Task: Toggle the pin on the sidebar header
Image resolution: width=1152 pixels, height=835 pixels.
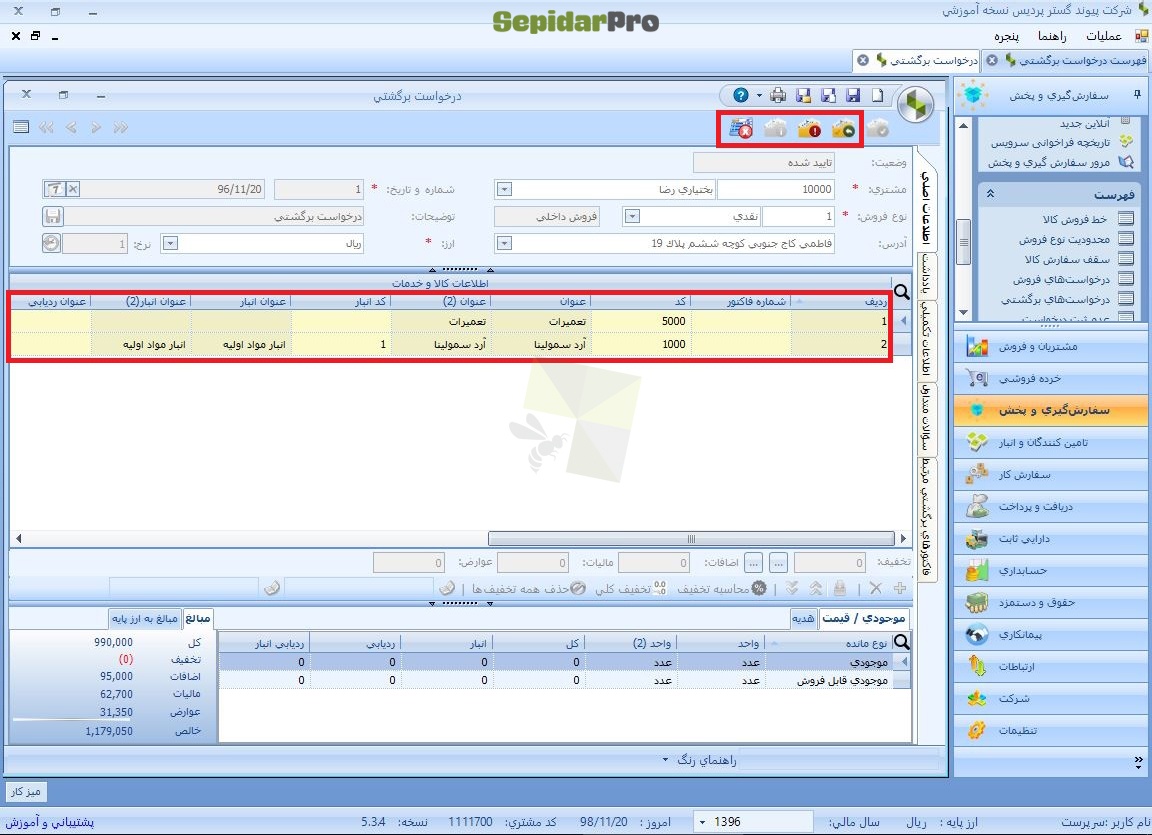Action: [1137, 95]
